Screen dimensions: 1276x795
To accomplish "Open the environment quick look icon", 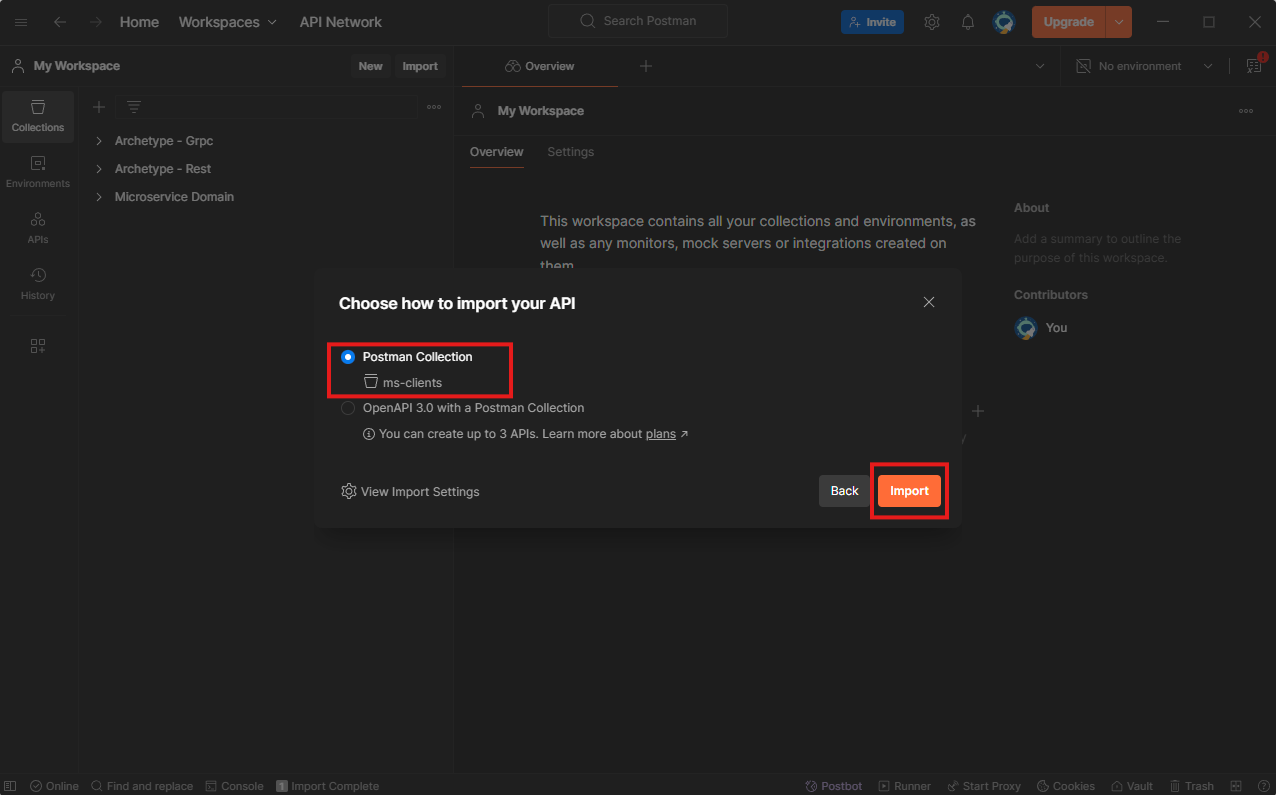I will click(1253, 66).
